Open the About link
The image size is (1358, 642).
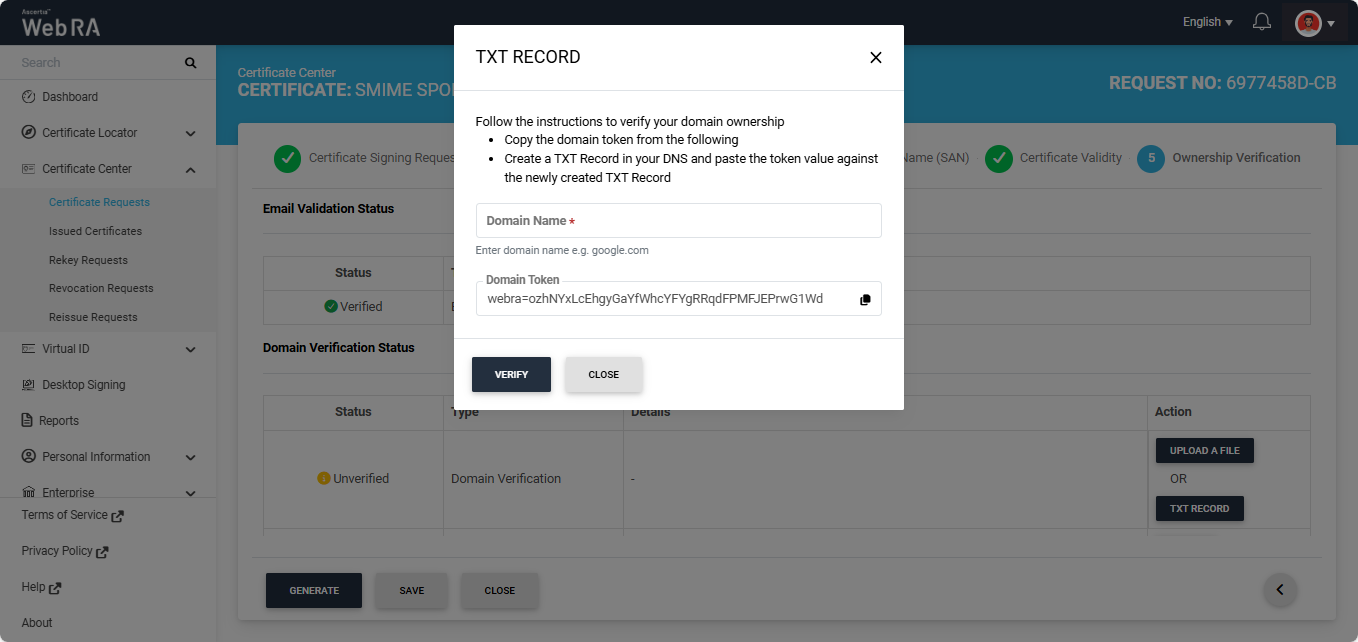click(36, 623)
